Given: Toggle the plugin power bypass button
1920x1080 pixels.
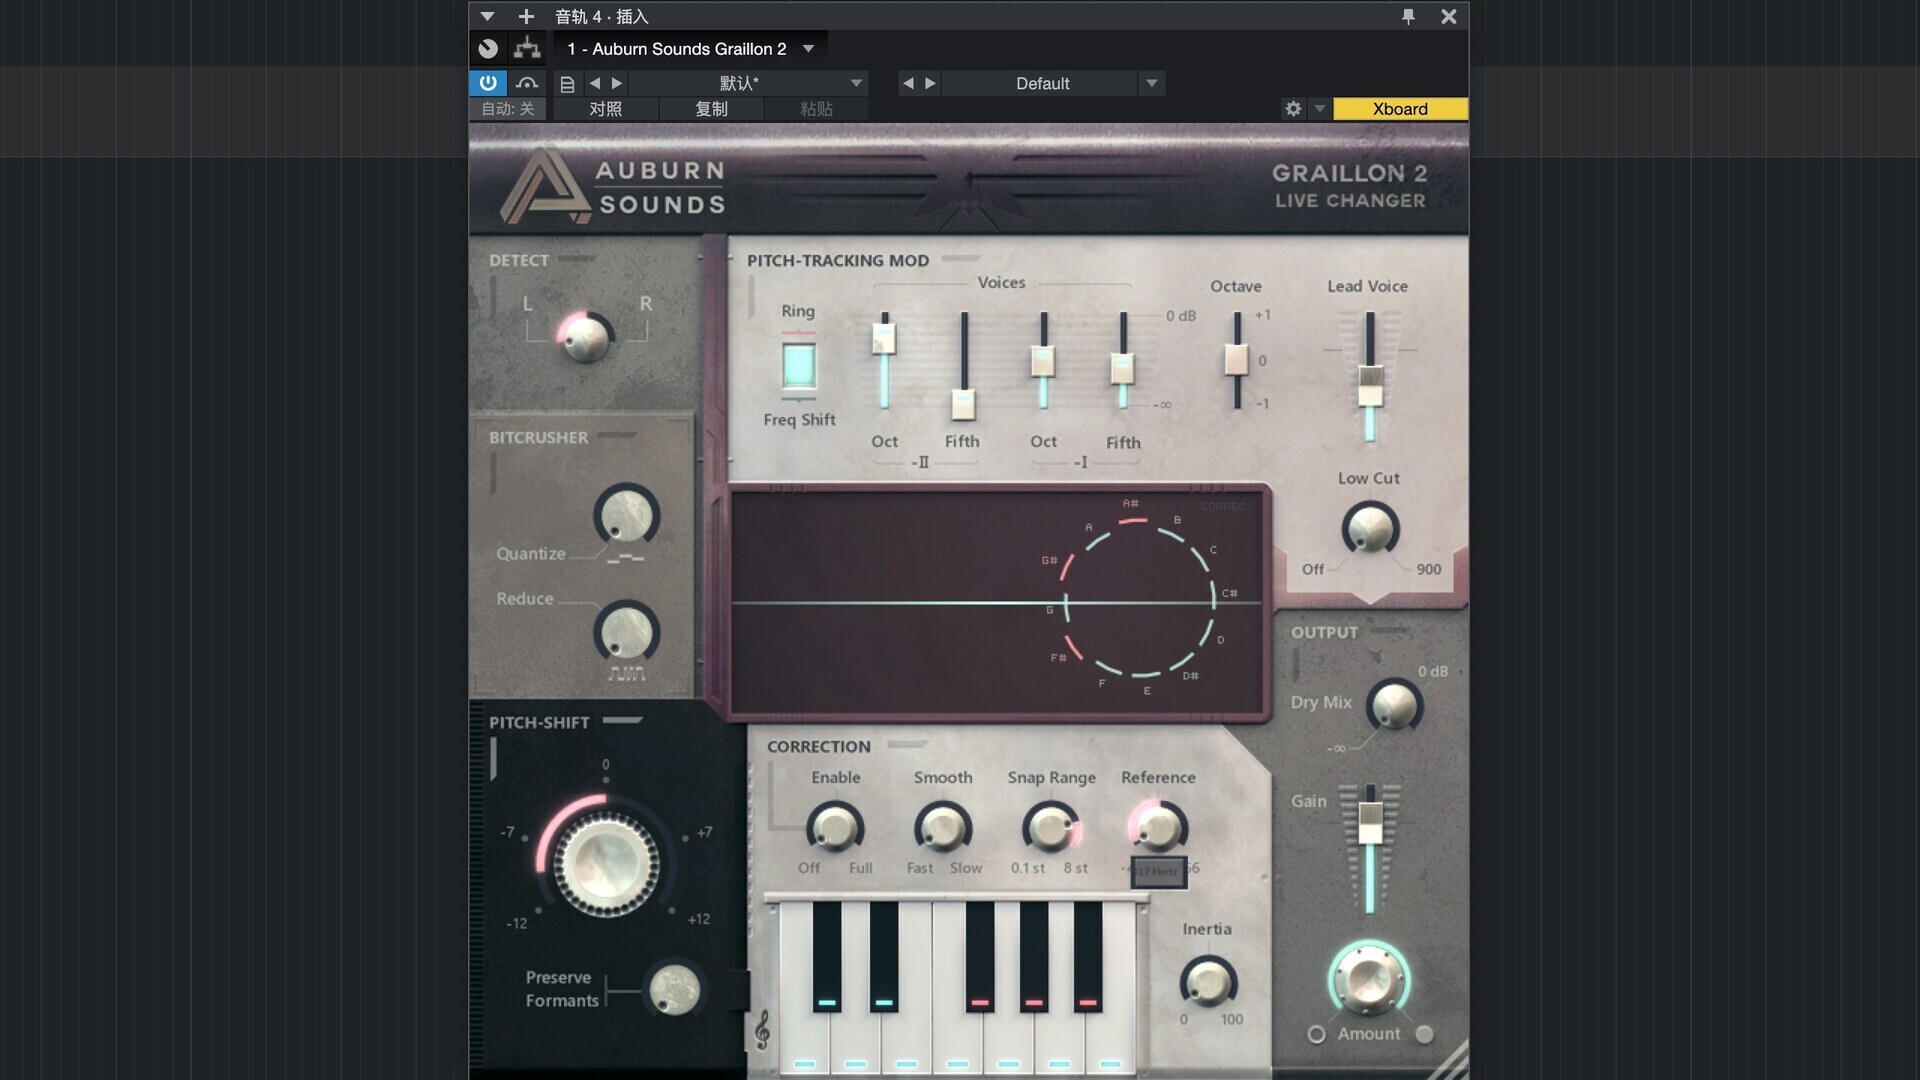Looking at the screenshot, I should (x=488, y=83).
